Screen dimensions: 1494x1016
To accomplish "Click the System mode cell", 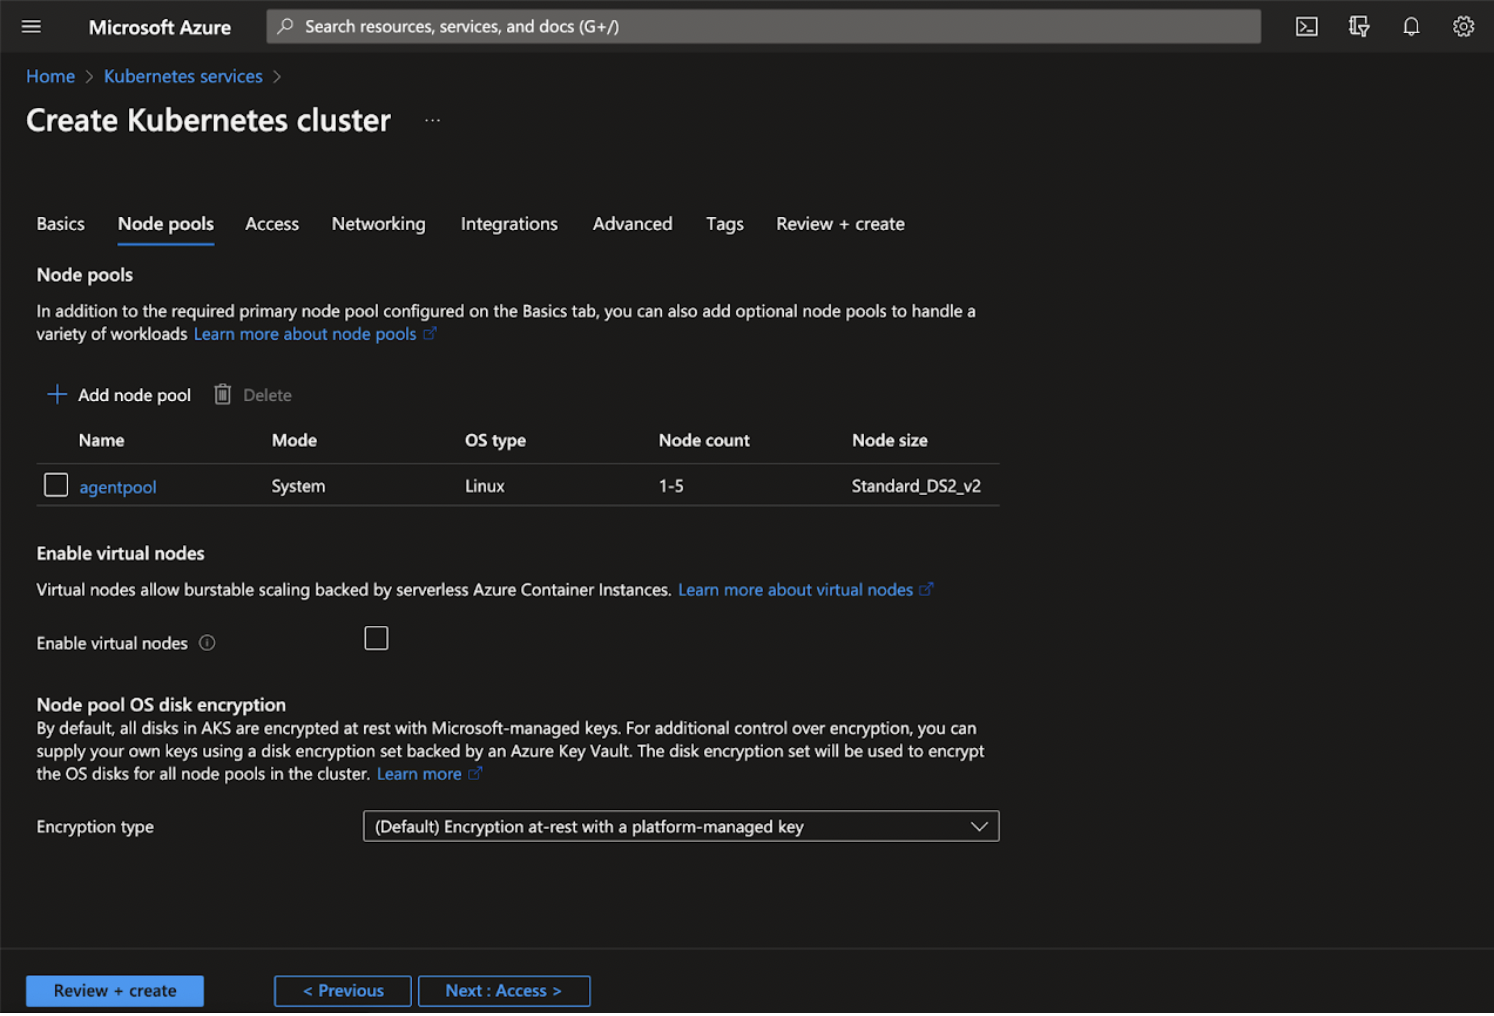I will pos(298,486).
